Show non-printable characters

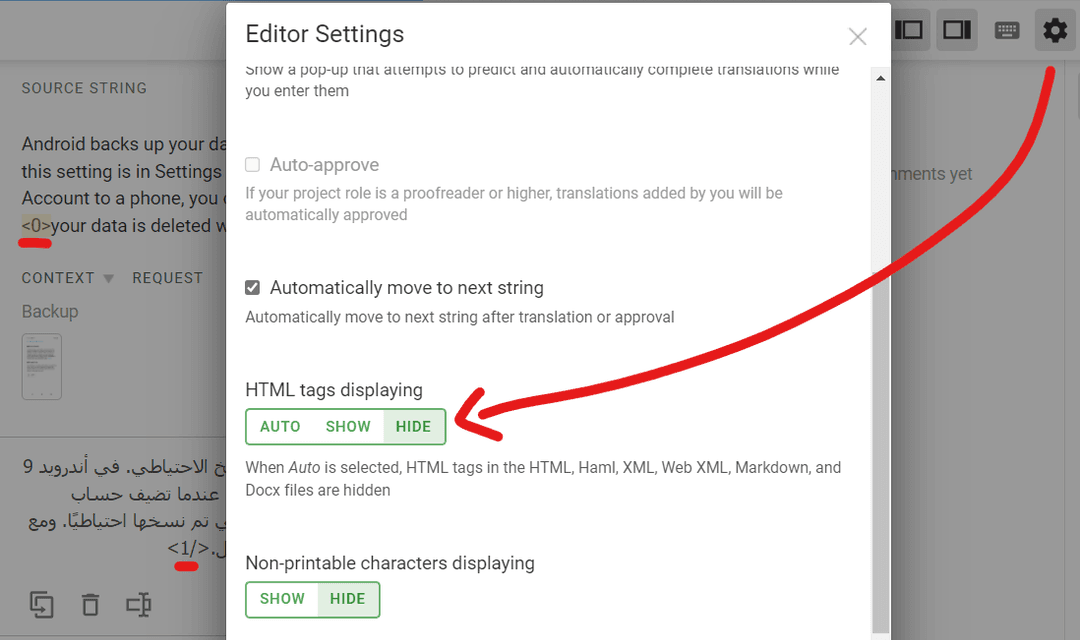(x=282, y=599)
